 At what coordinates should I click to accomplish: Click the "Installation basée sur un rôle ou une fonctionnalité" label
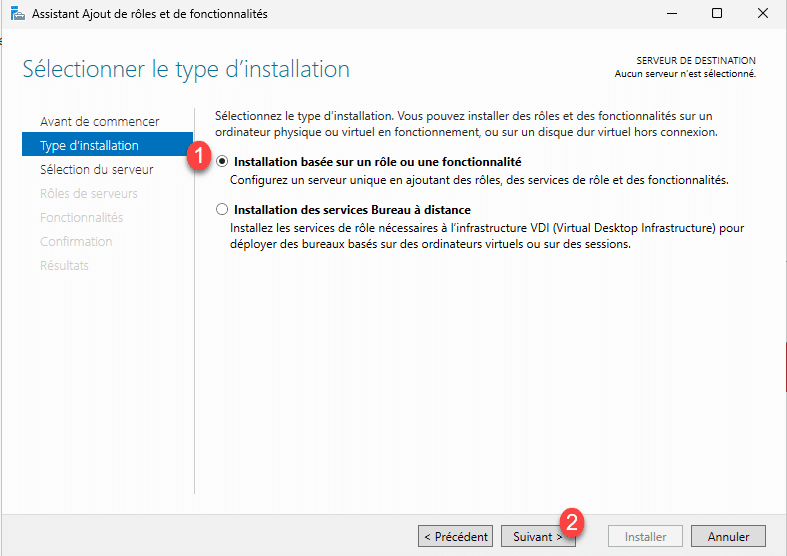pyautogui.click(x=377, y=162)
